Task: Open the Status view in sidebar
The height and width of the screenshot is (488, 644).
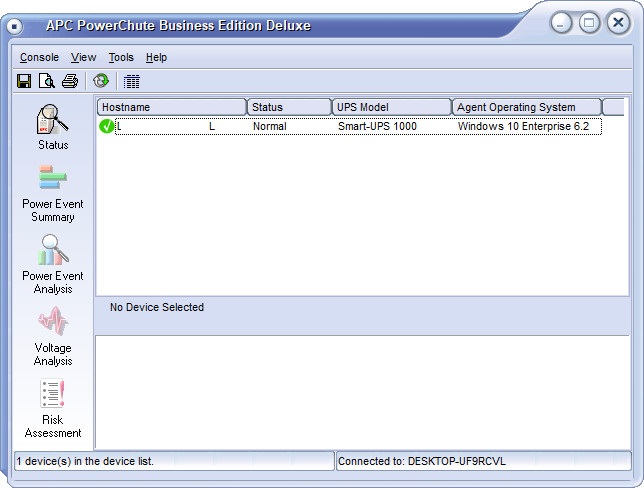Action: [53, 127]
